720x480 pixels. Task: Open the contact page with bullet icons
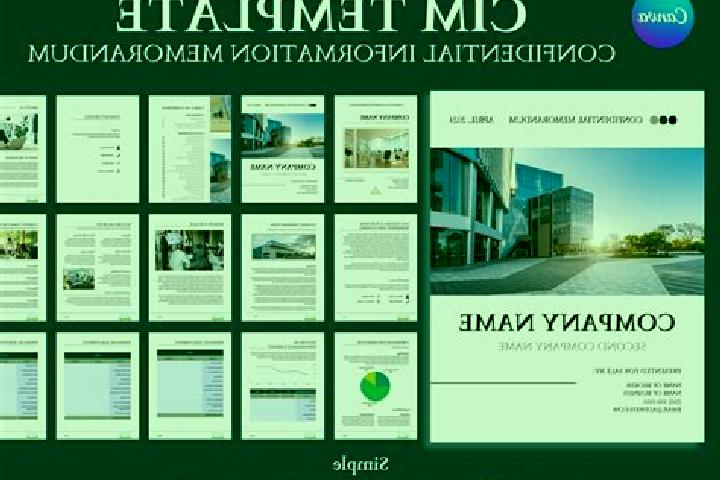click(x=97, y=149)
